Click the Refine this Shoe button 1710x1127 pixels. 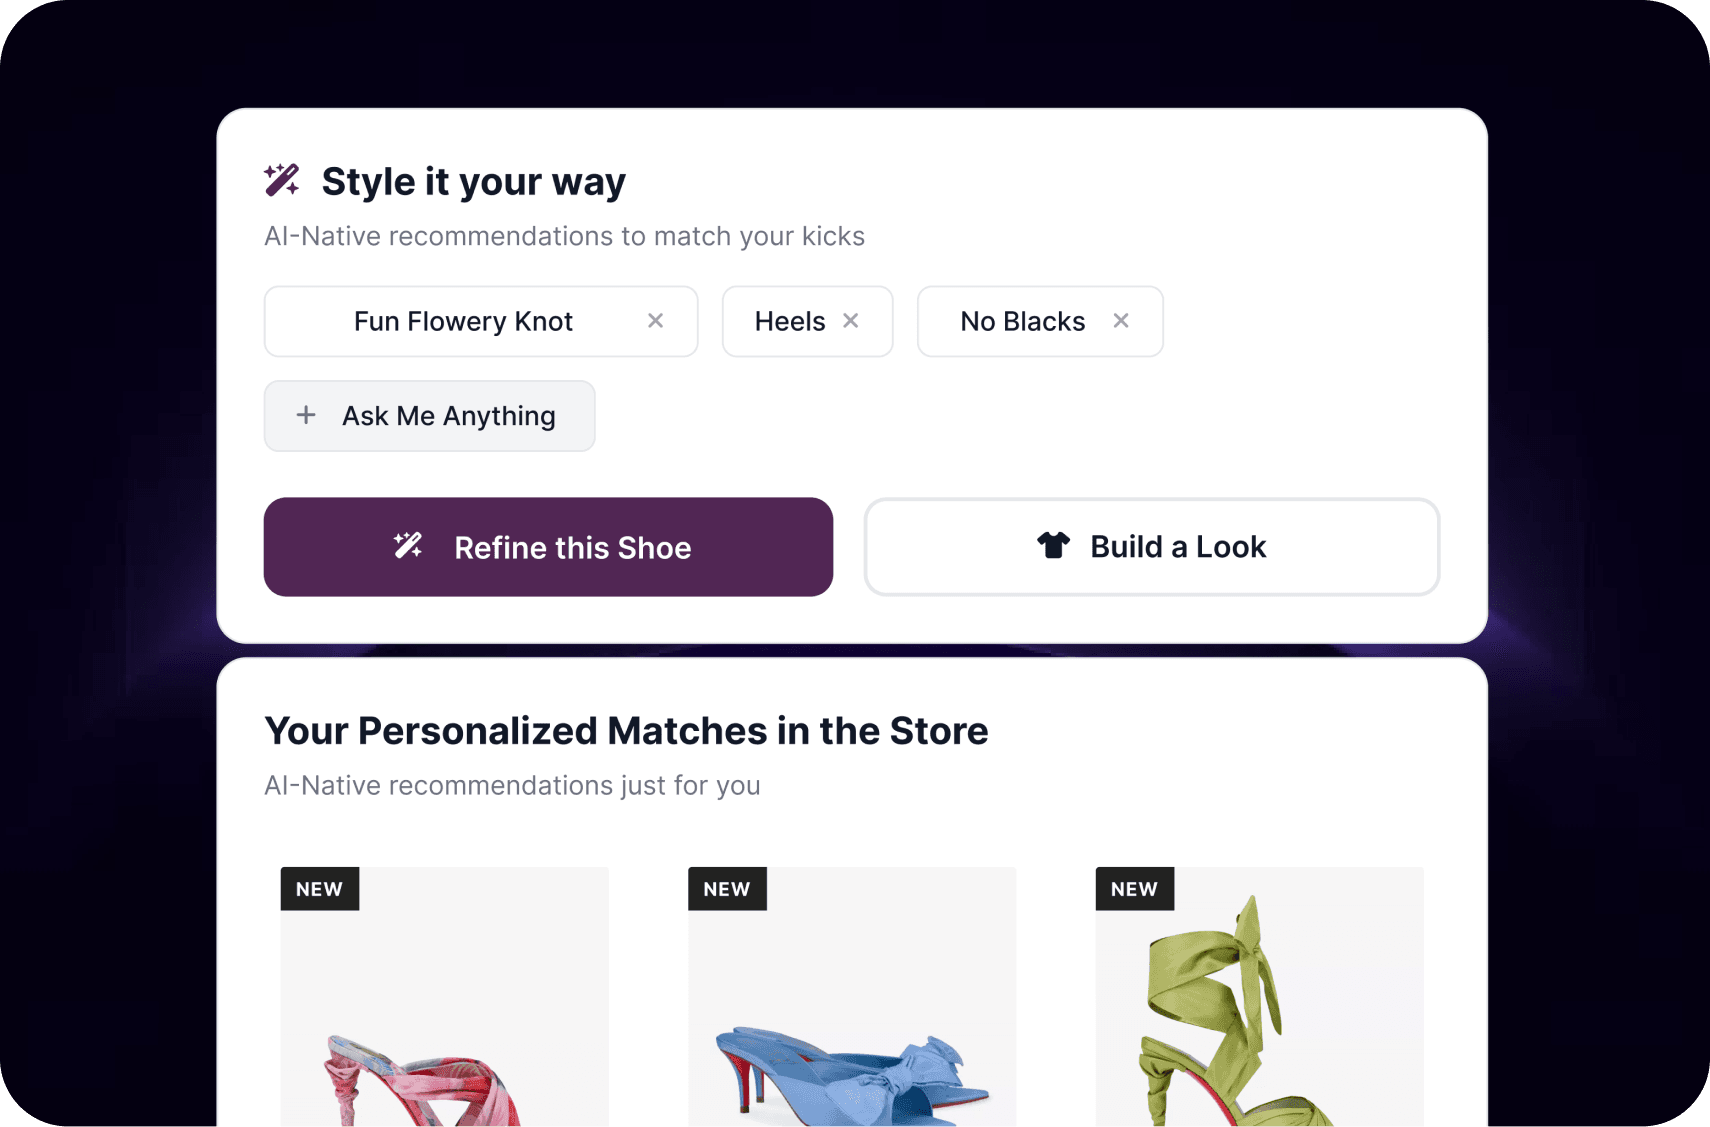click(548, 546)
